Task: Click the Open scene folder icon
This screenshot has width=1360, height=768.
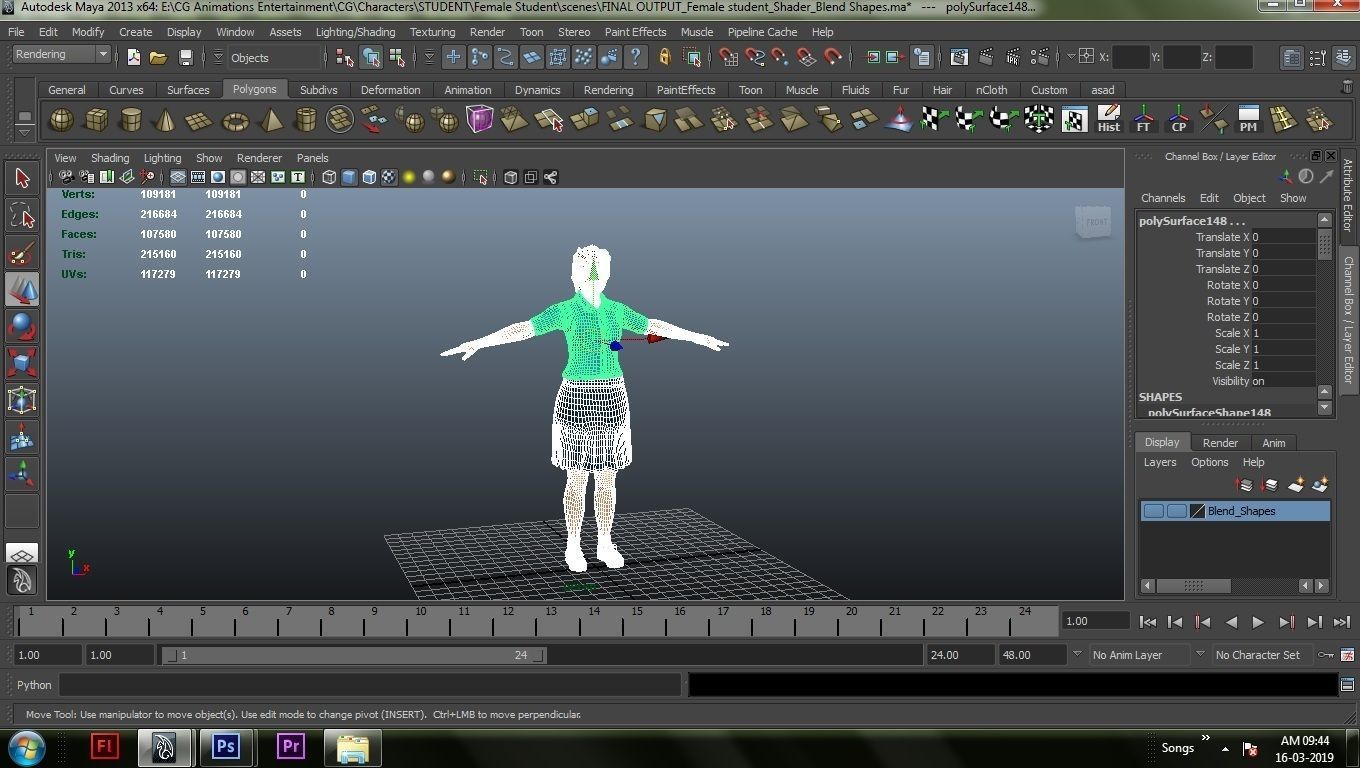Action: click(x=159, y=58)
